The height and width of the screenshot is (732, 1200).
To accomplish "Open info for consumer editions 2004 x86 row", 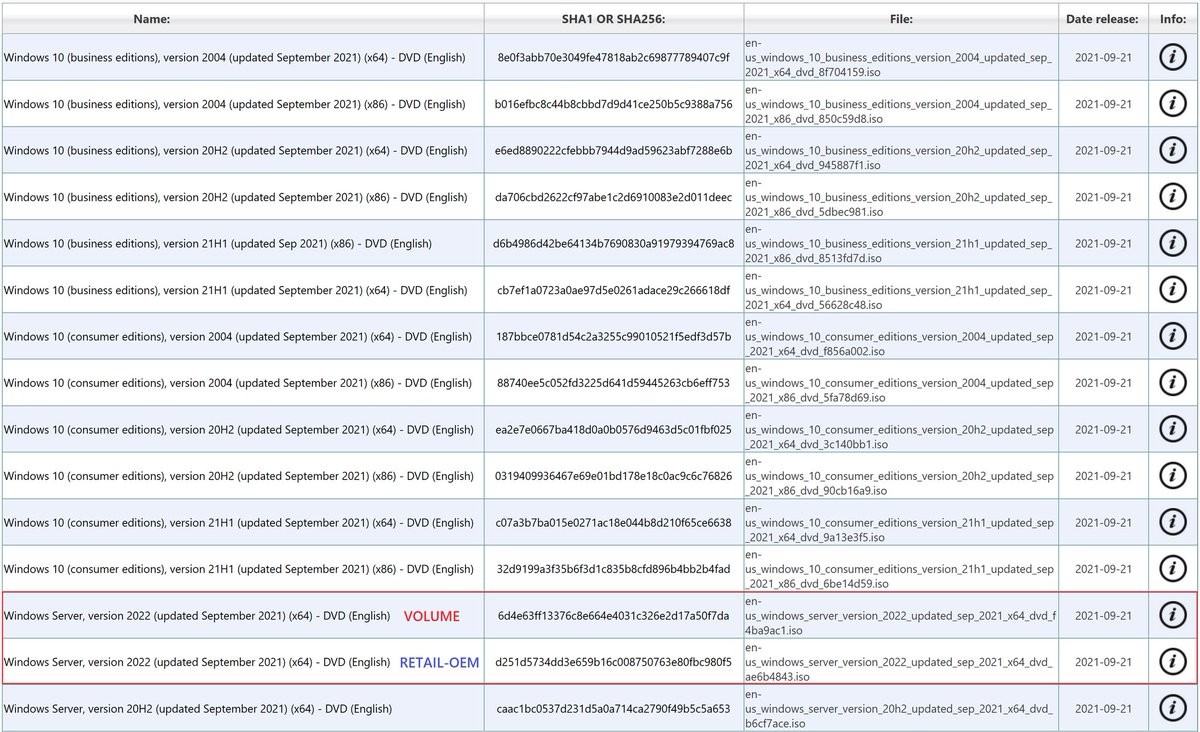I will tap(1171, 383).
